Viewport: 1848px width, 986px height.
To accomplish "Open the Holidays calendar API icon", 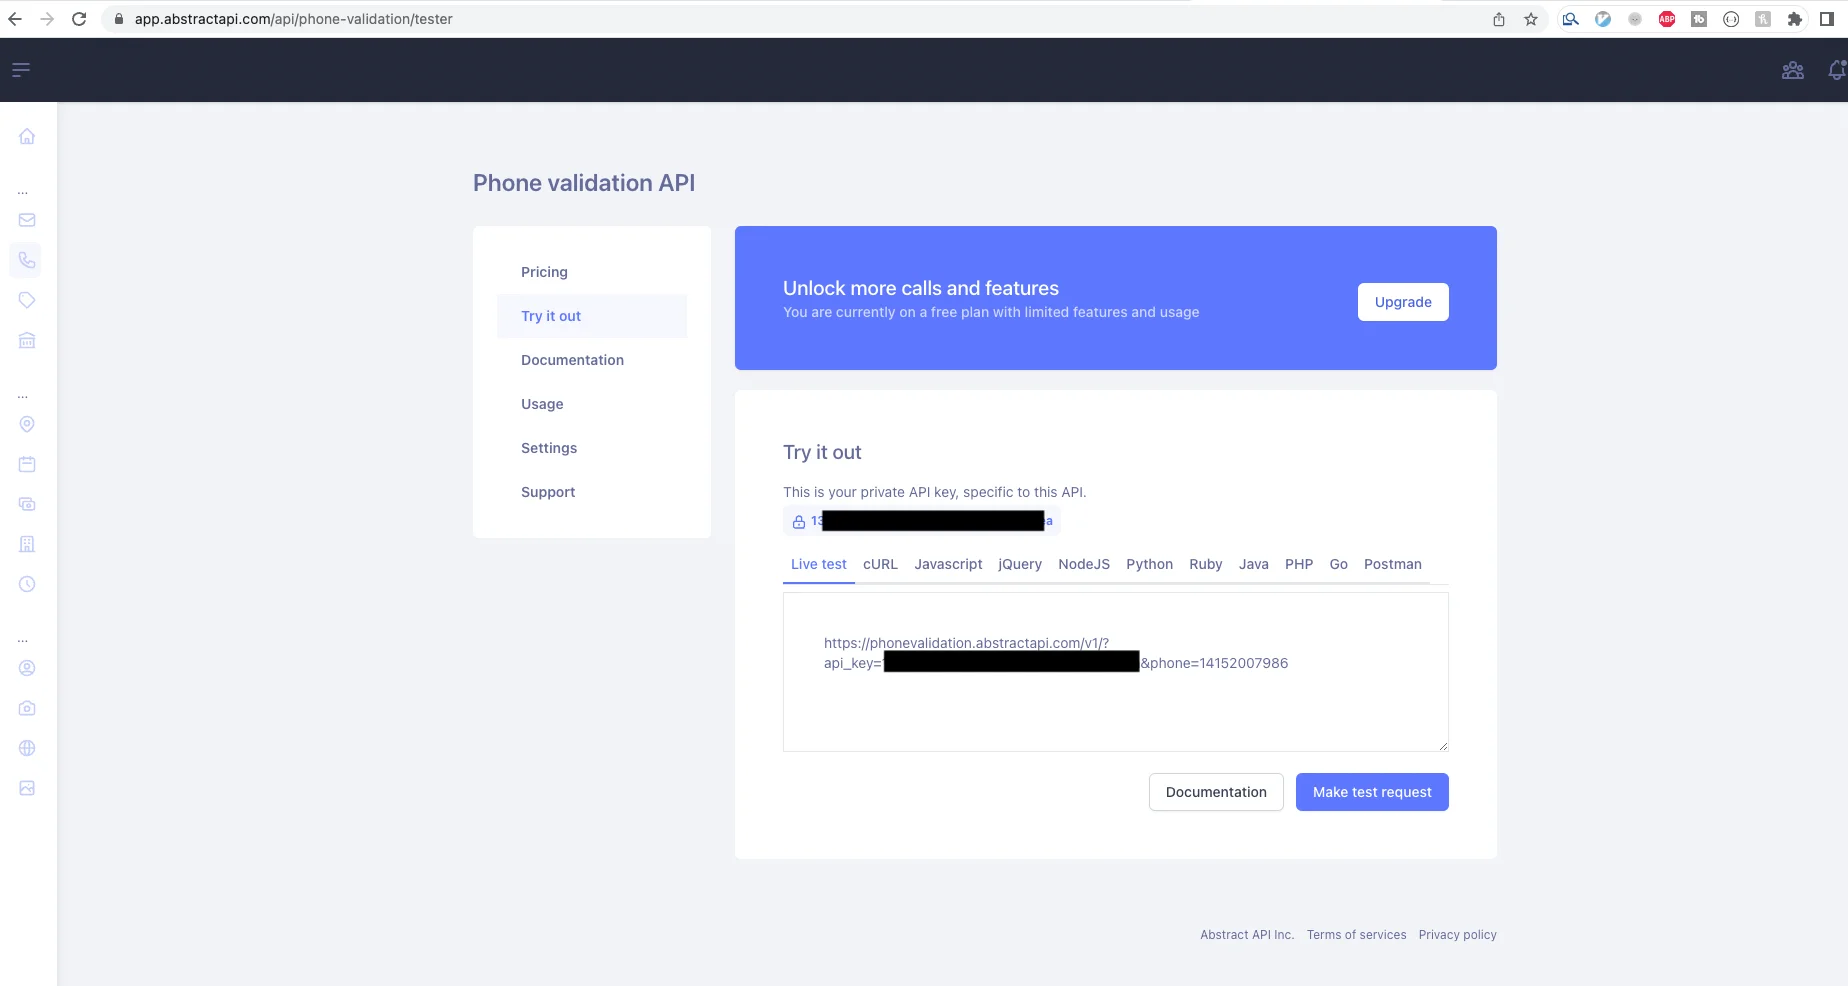I will 27,464.
